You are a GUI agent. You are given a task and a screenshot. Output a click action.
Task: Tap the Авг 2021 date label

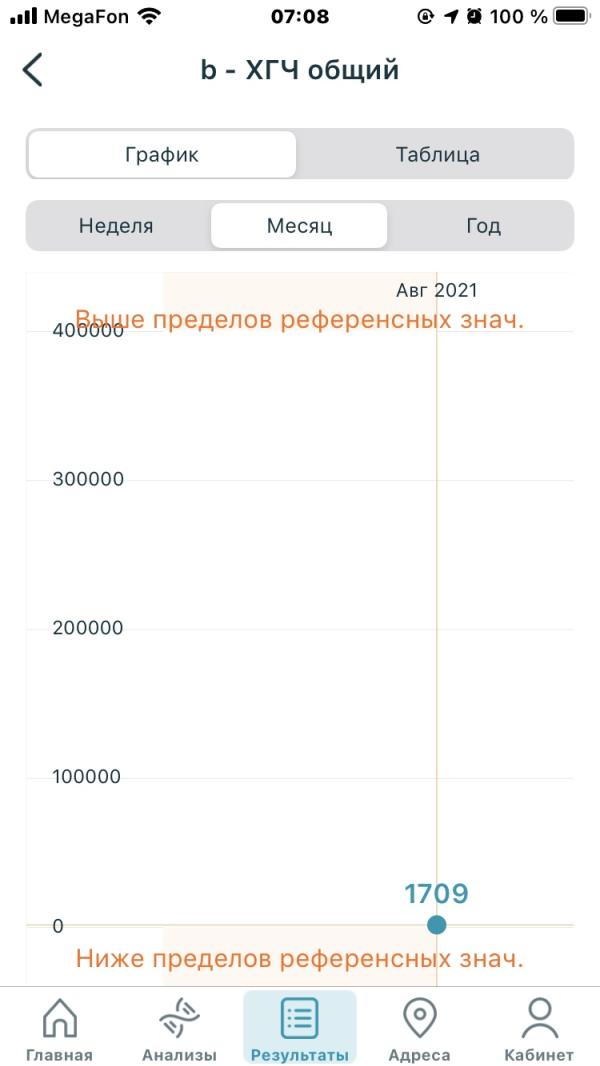click(436, 291)
